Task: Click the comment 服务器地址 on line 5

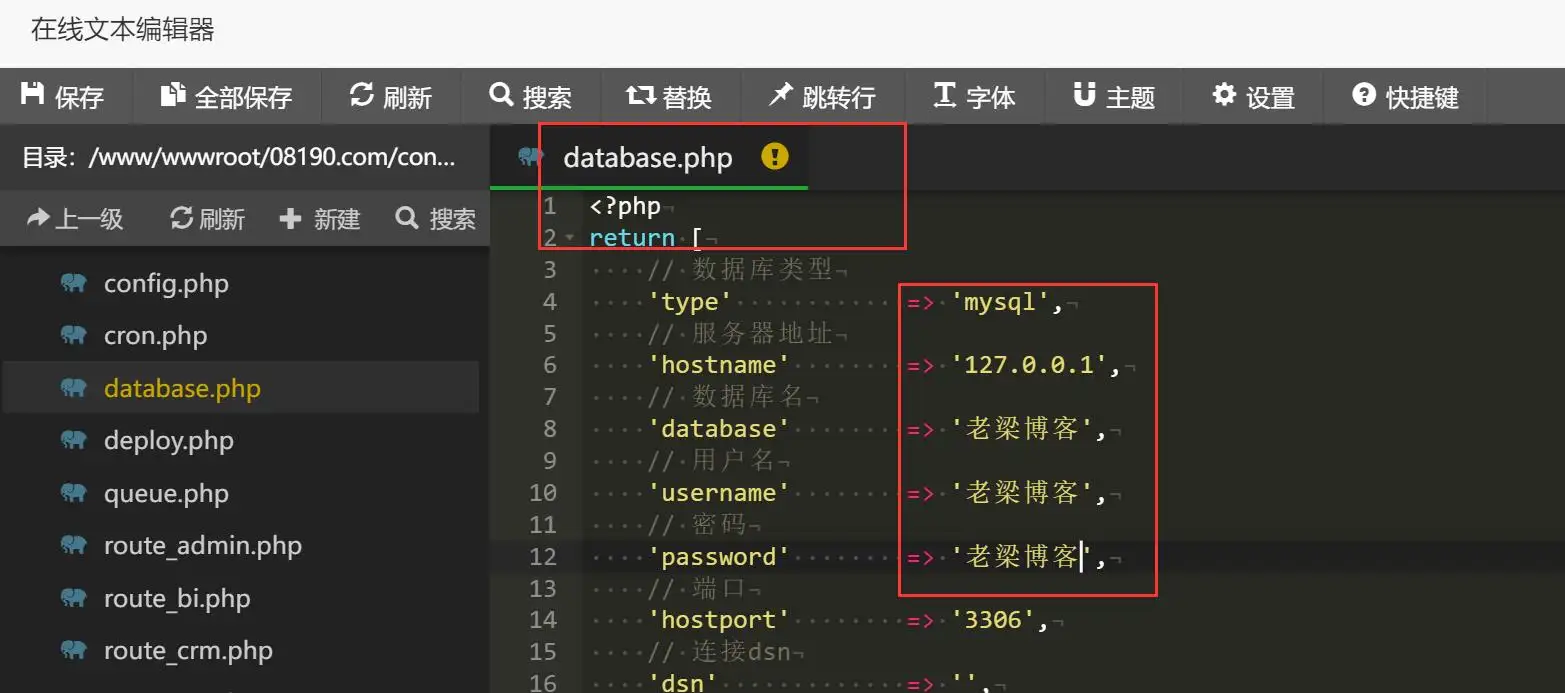Action: point(762,333)
